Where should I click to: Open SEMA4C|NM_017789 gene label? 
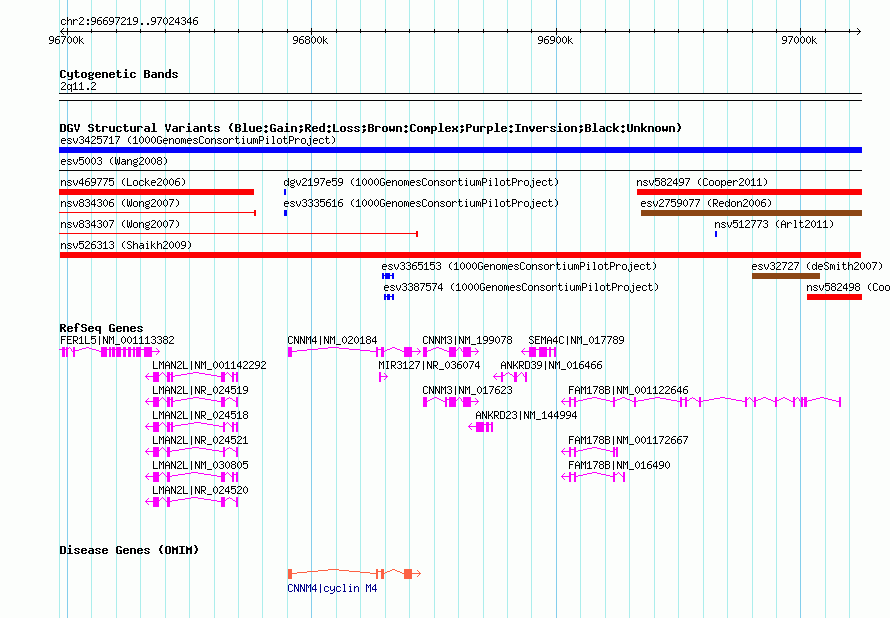point(576,340)
